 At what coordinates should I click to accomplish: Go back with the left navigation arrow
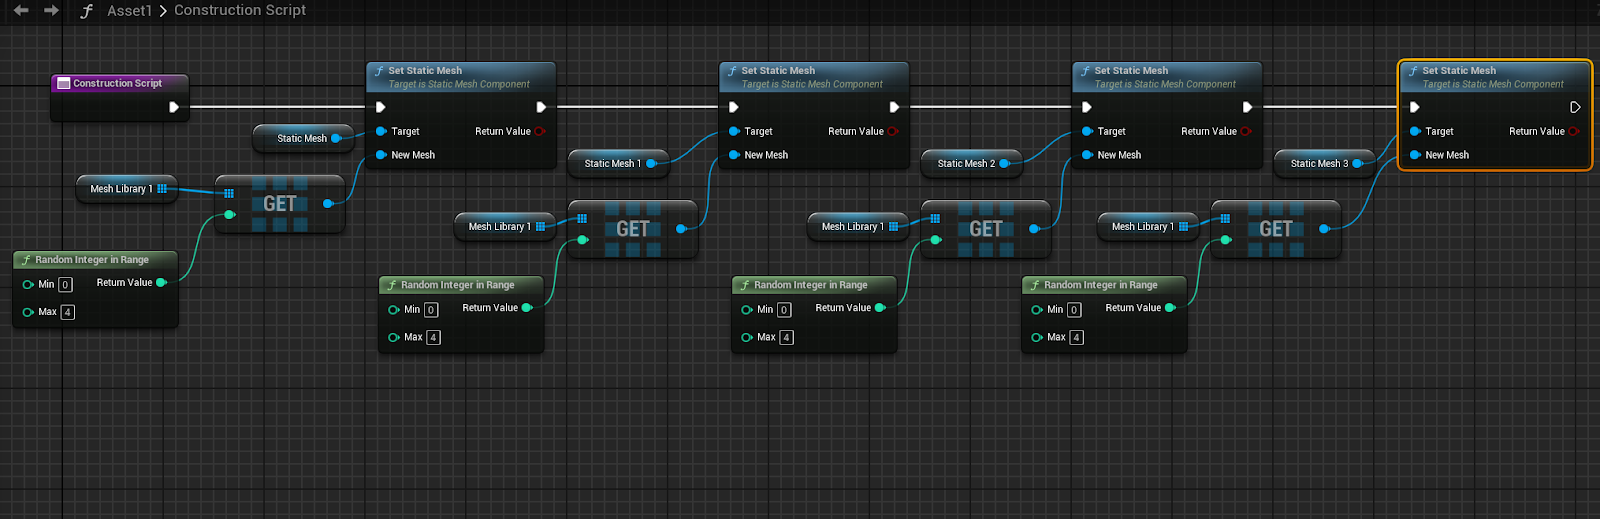(x=21, y=10)
